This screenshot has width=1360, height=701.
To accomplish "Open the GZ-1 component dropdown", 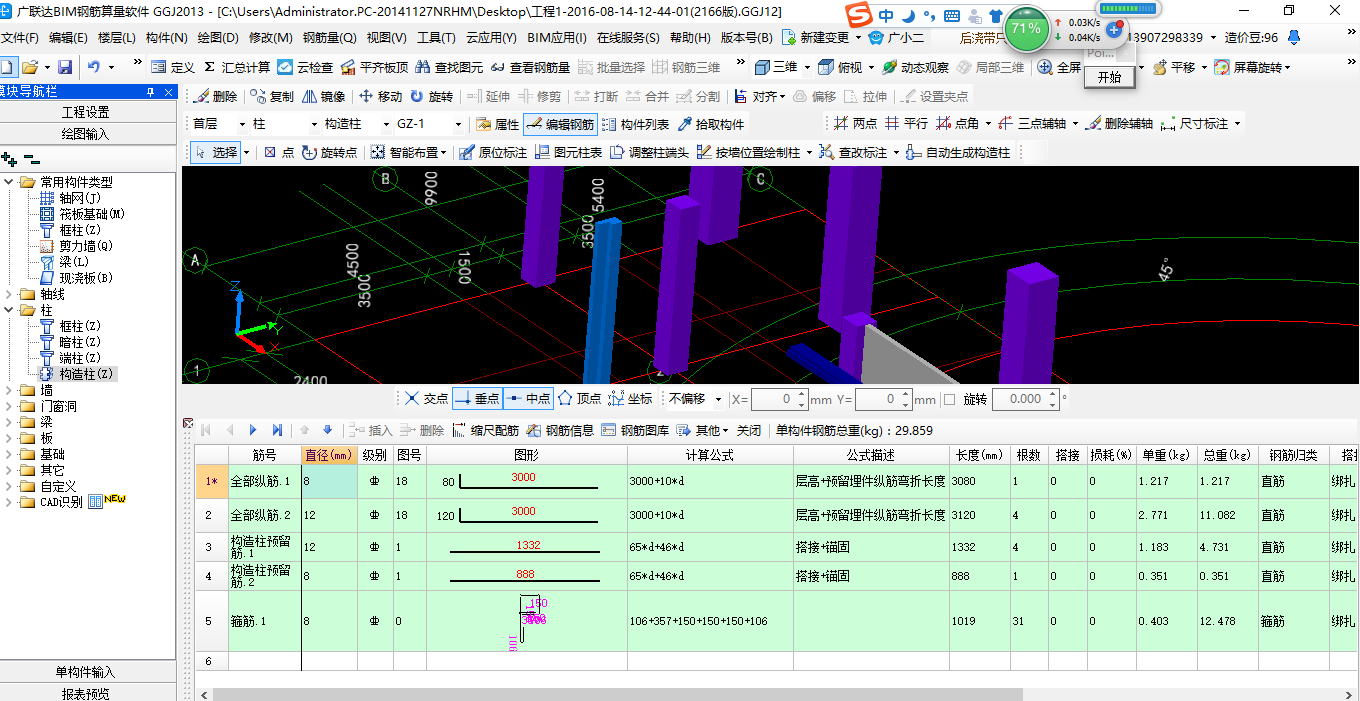I will tap(458, 125).
